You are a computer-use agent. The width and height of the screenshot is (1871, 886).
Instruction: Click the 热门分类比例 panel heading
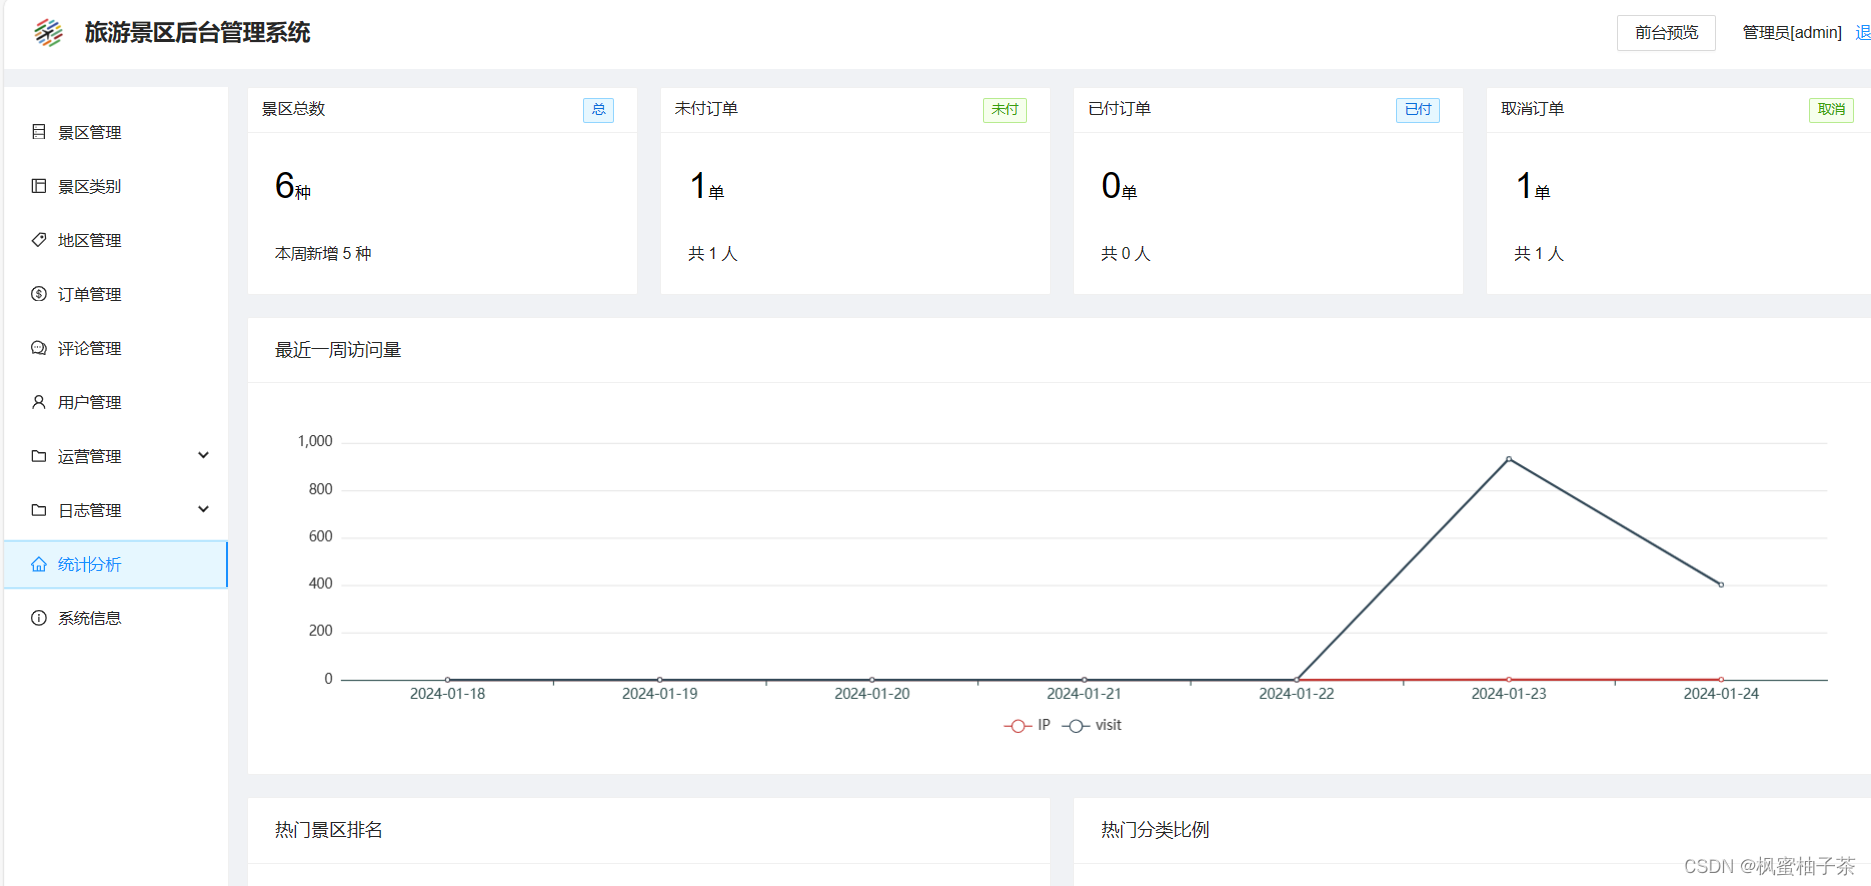tap(1155, 830)
